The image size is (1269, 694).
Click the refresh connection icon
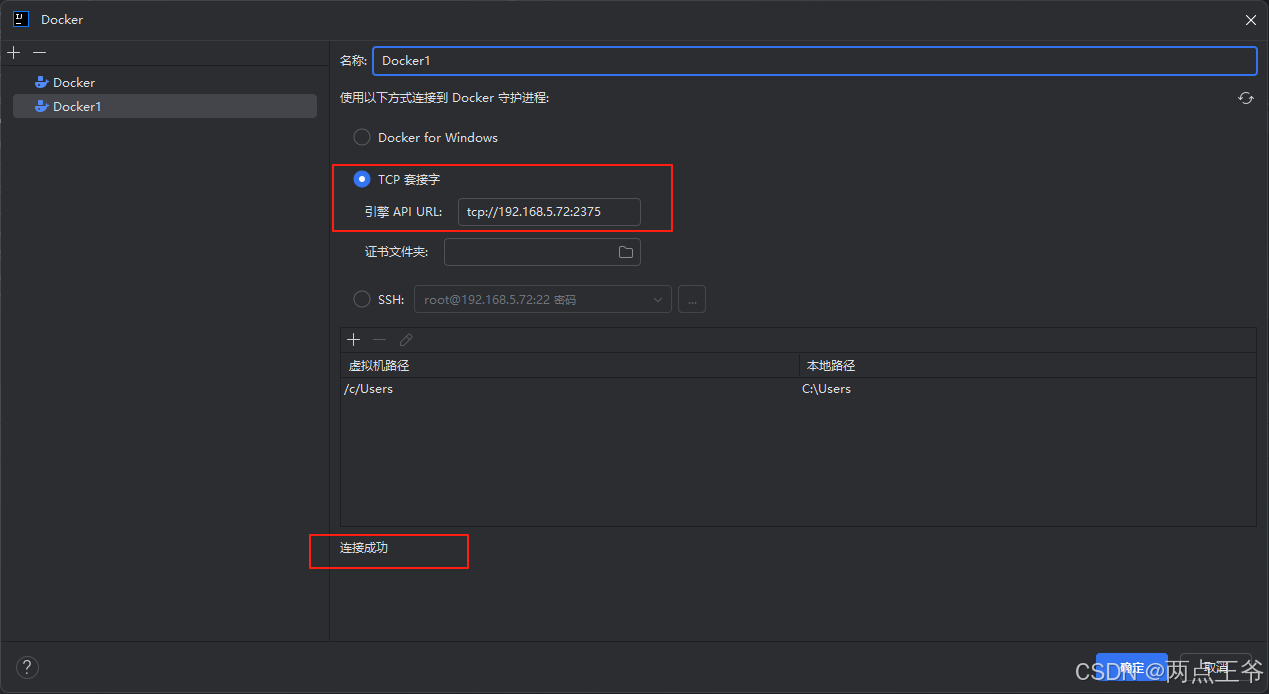click(x=1246, y=98)
